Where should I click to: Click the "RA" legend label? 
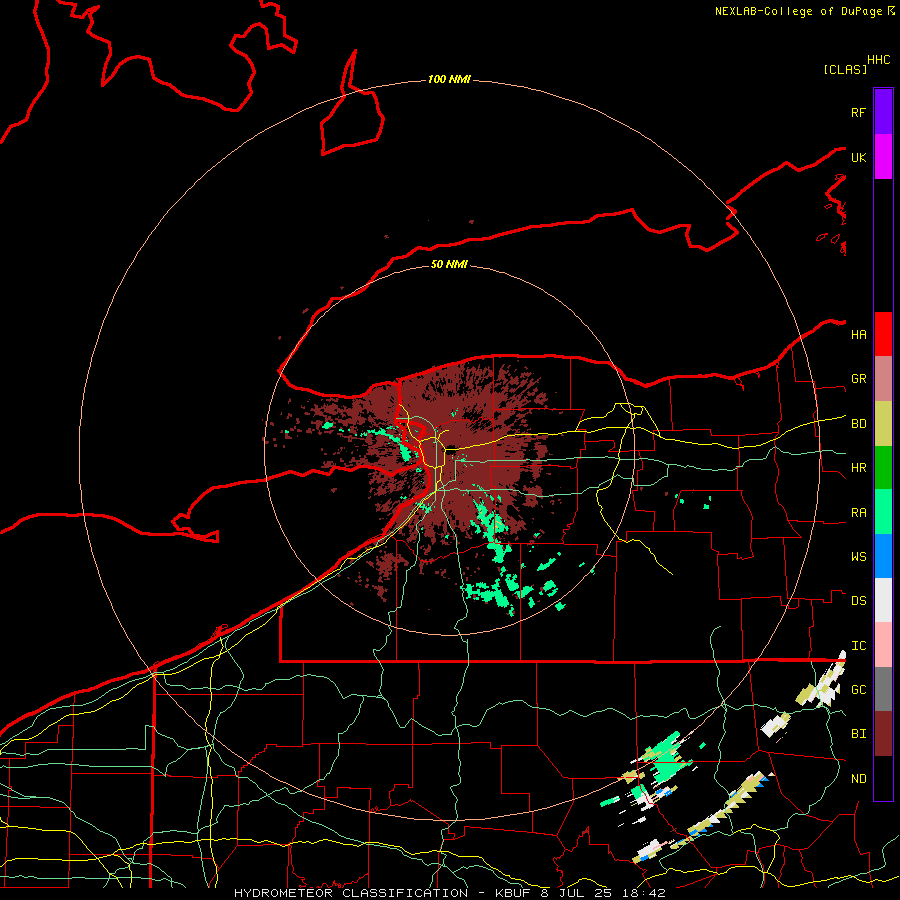pos(858,513)
